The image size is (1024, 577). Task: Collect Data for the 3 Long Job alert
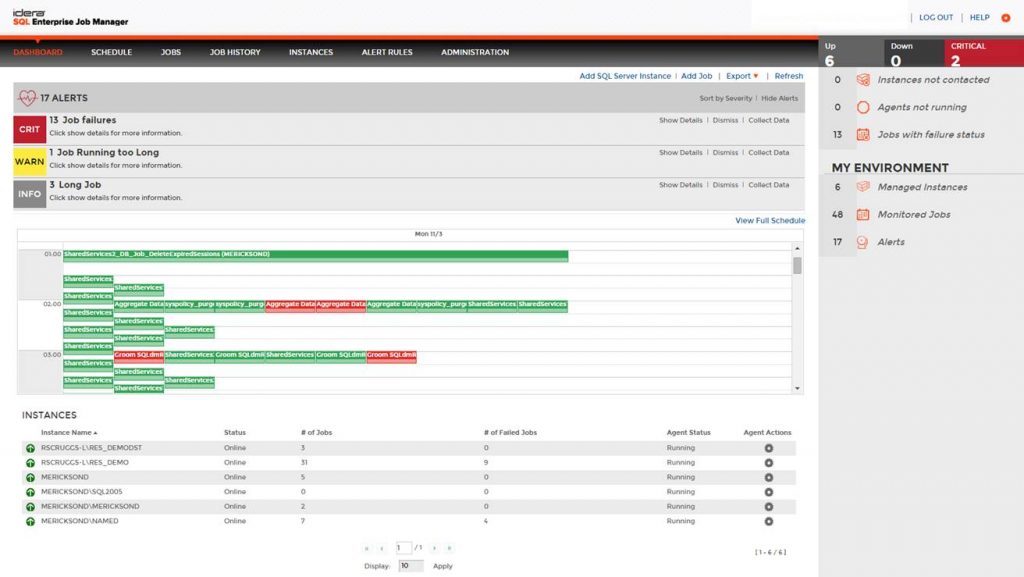[769, 185]
